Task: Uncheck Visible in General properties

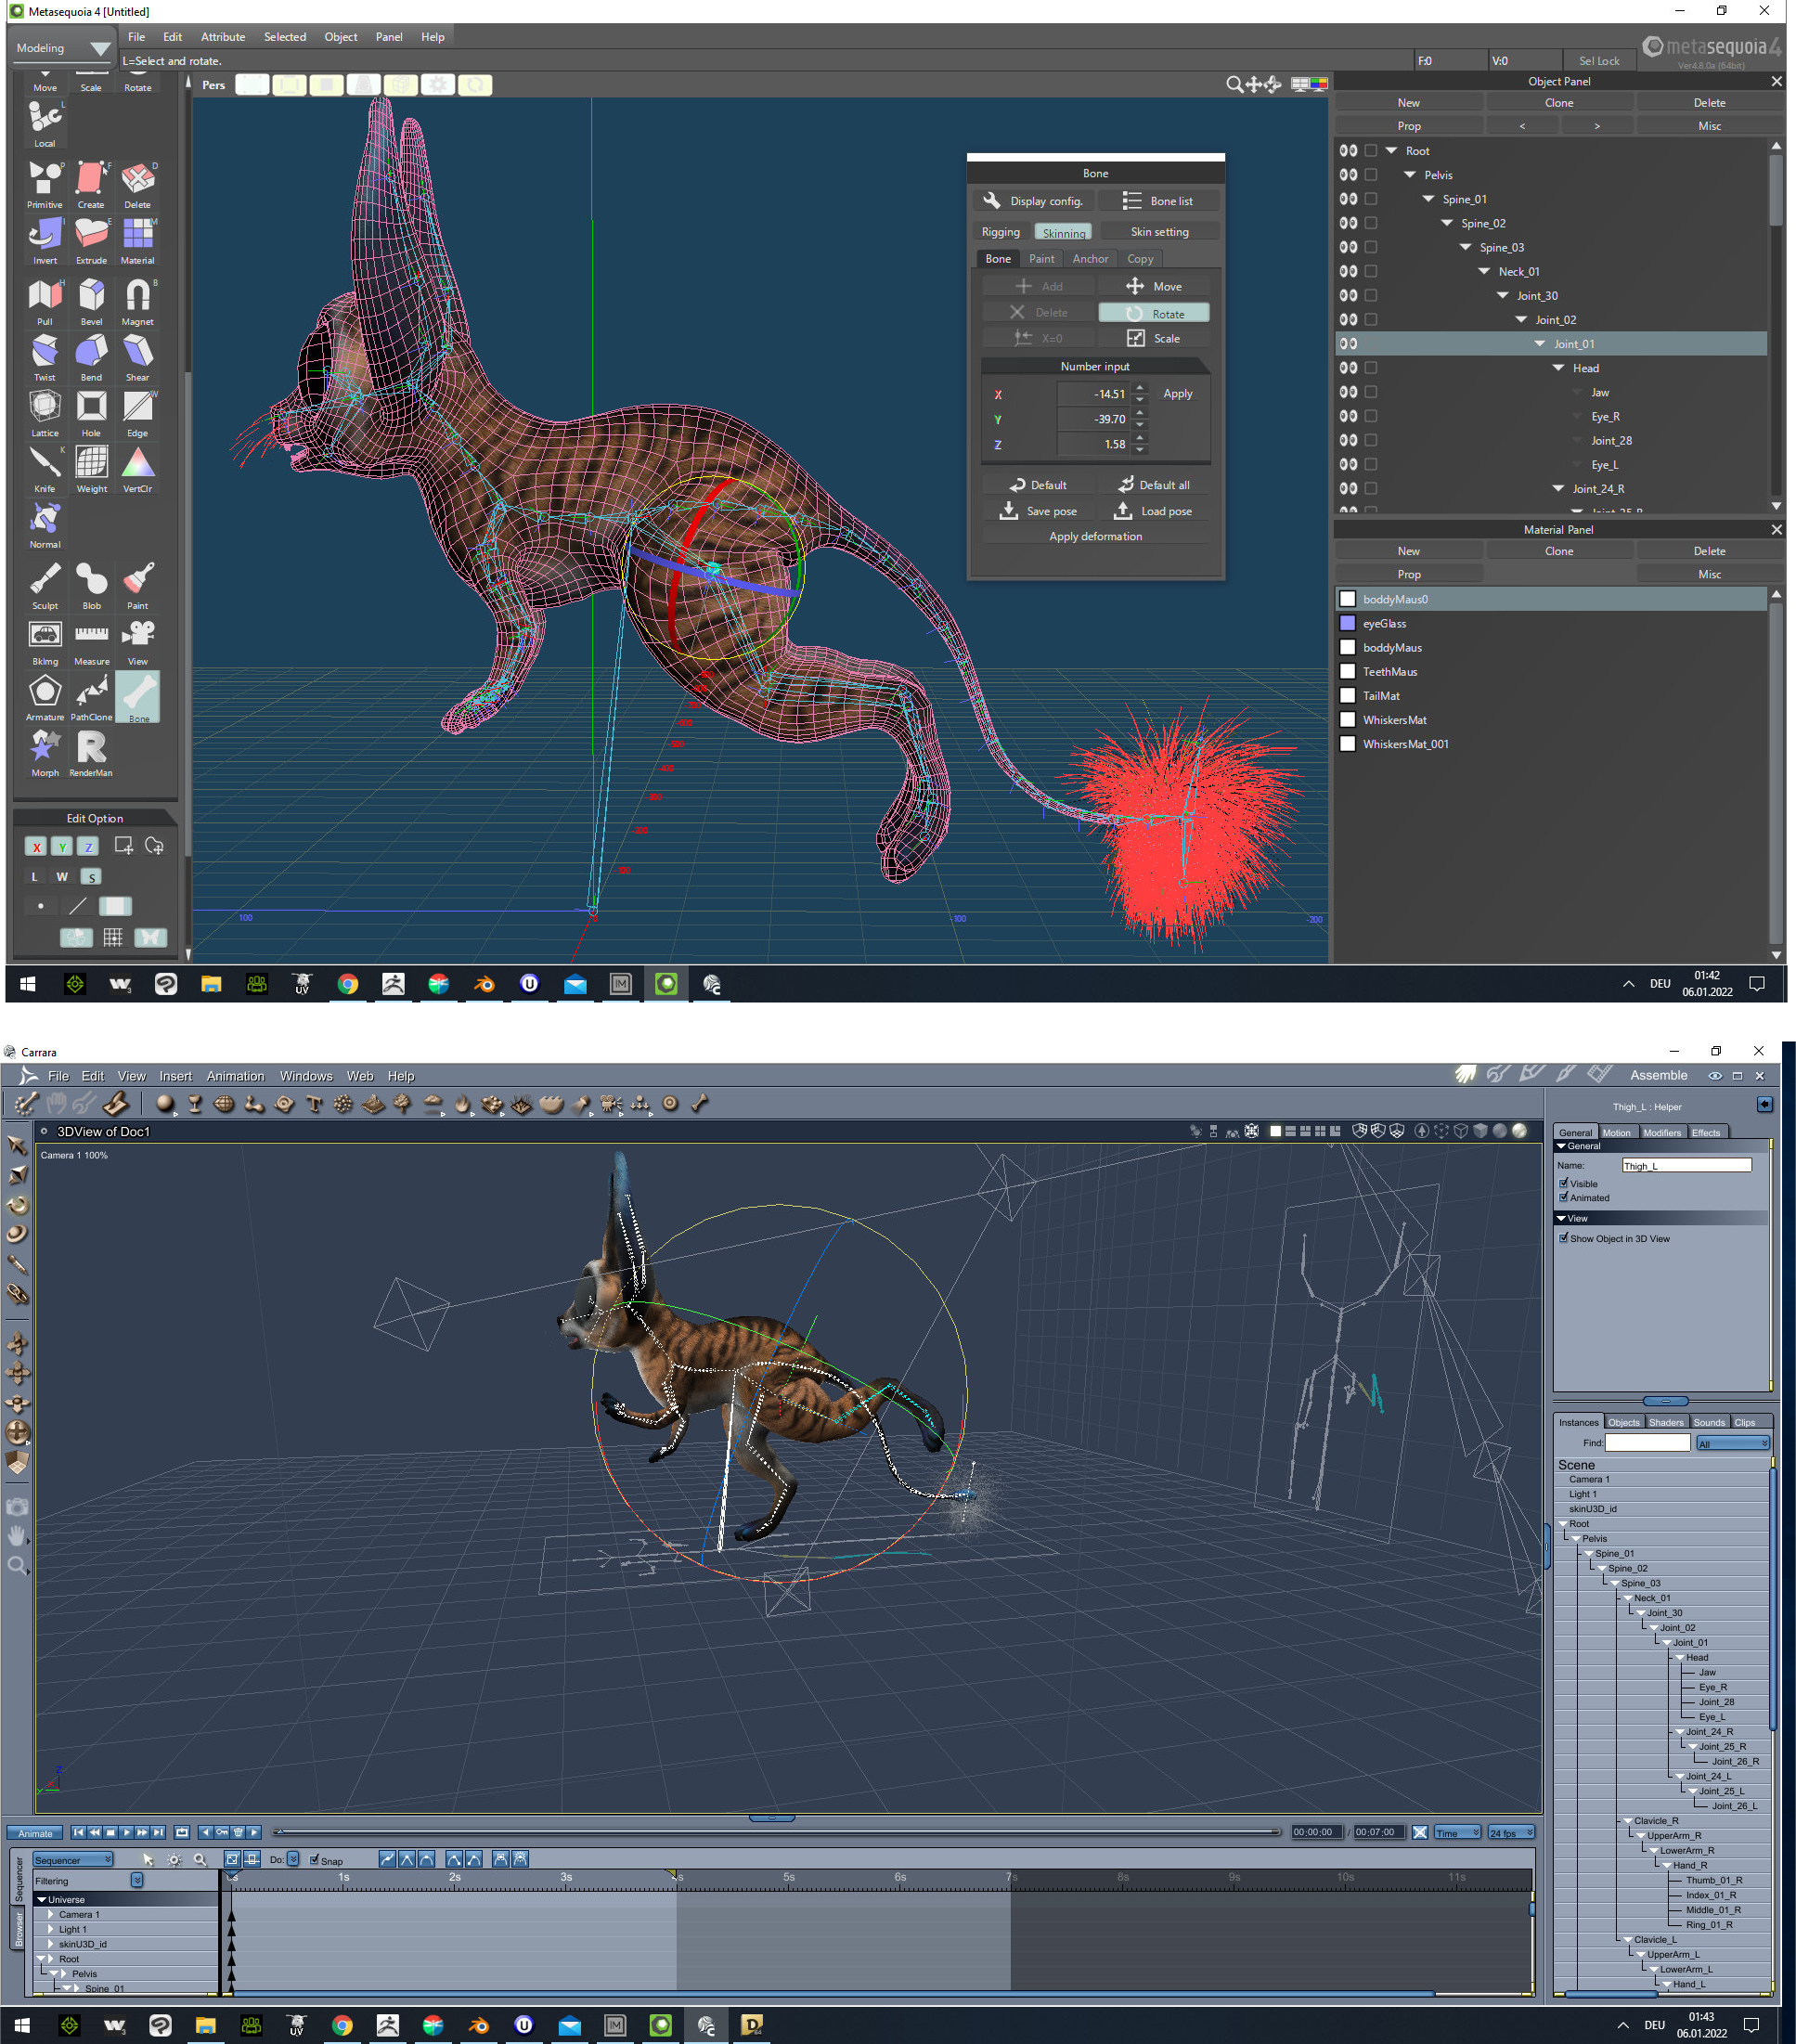Action: 1564,1183
